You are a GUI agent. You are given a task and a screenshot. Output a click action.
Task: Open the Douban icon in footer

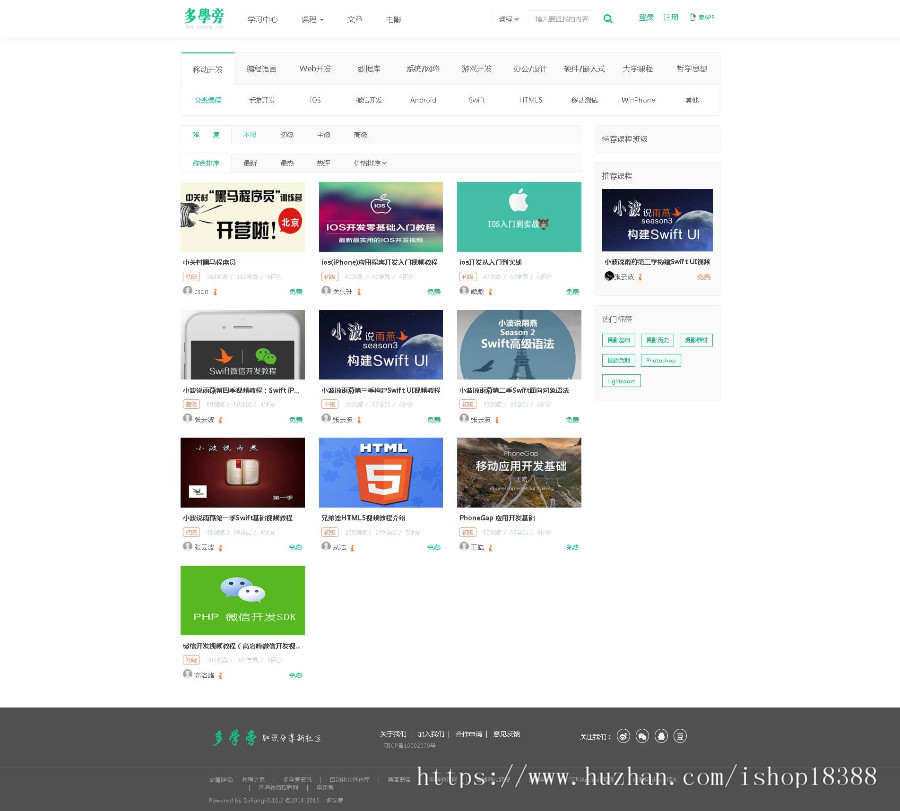click(680, 736)
